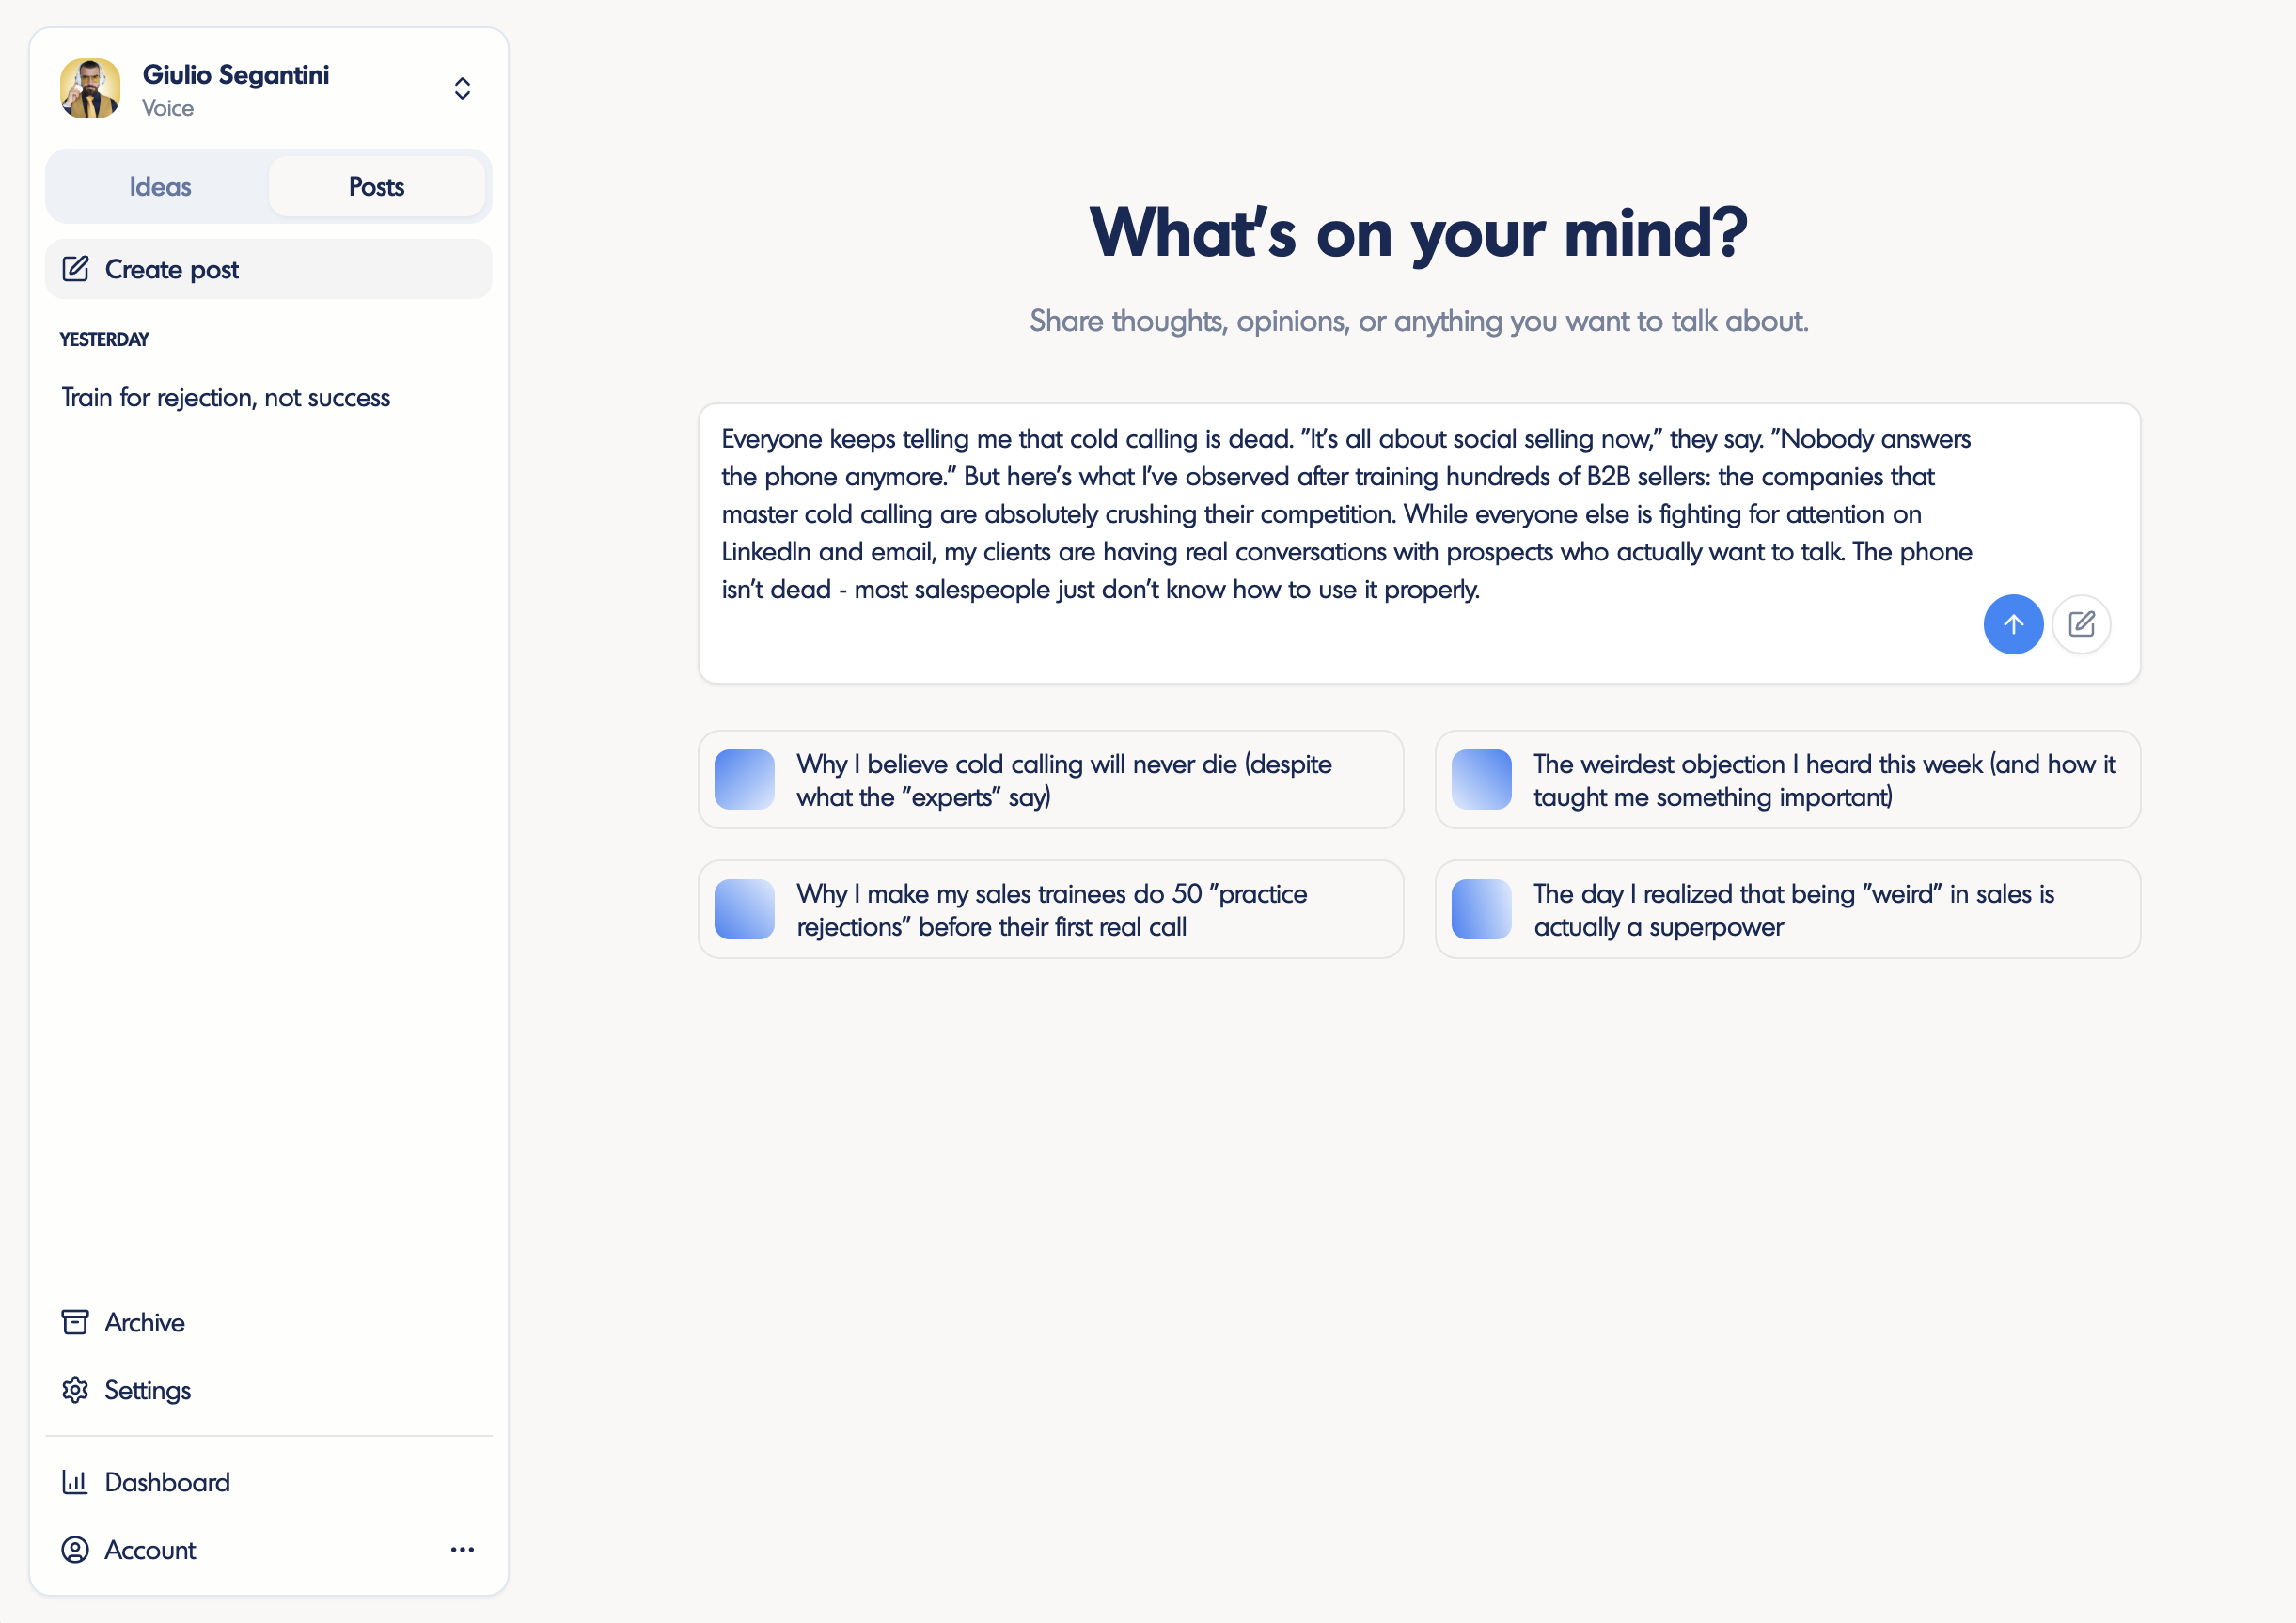Image resolution: width=2296 pixels, height=1623 pixels.
Task: Open the Account three-dots menu
Action: click(x=462, y=1549)
